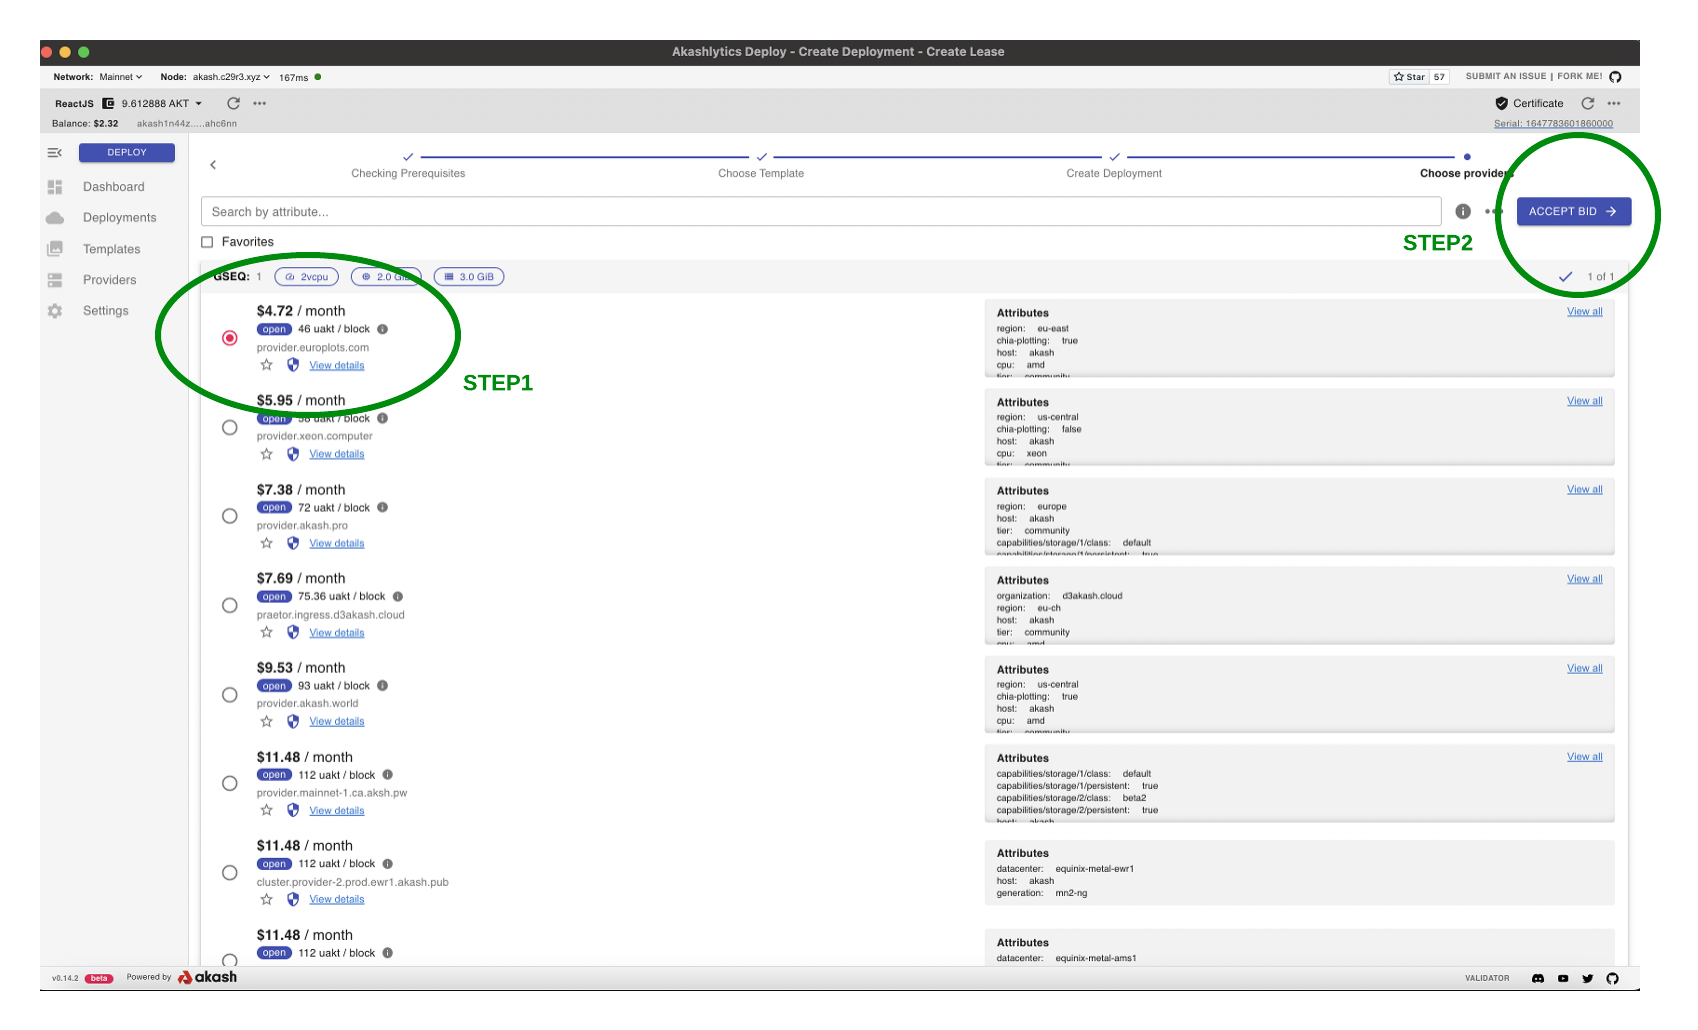Click info icon next to 46 uakt / block
The image size is (1698, 1030).
point(382,329)
